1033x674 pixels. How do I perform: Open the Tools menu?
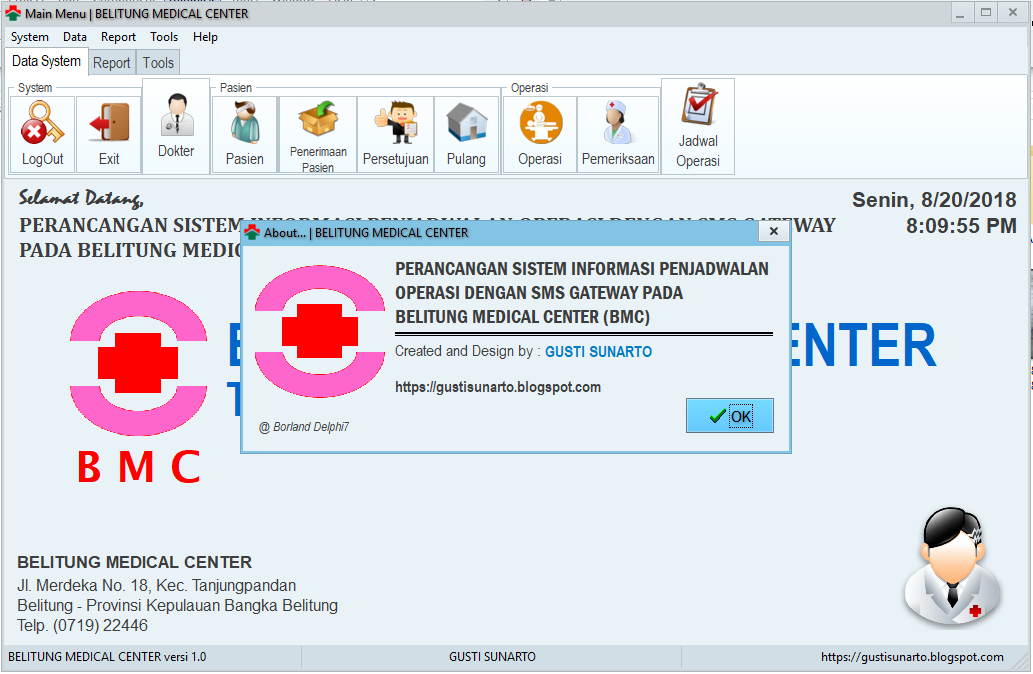(x=164, y=37)
